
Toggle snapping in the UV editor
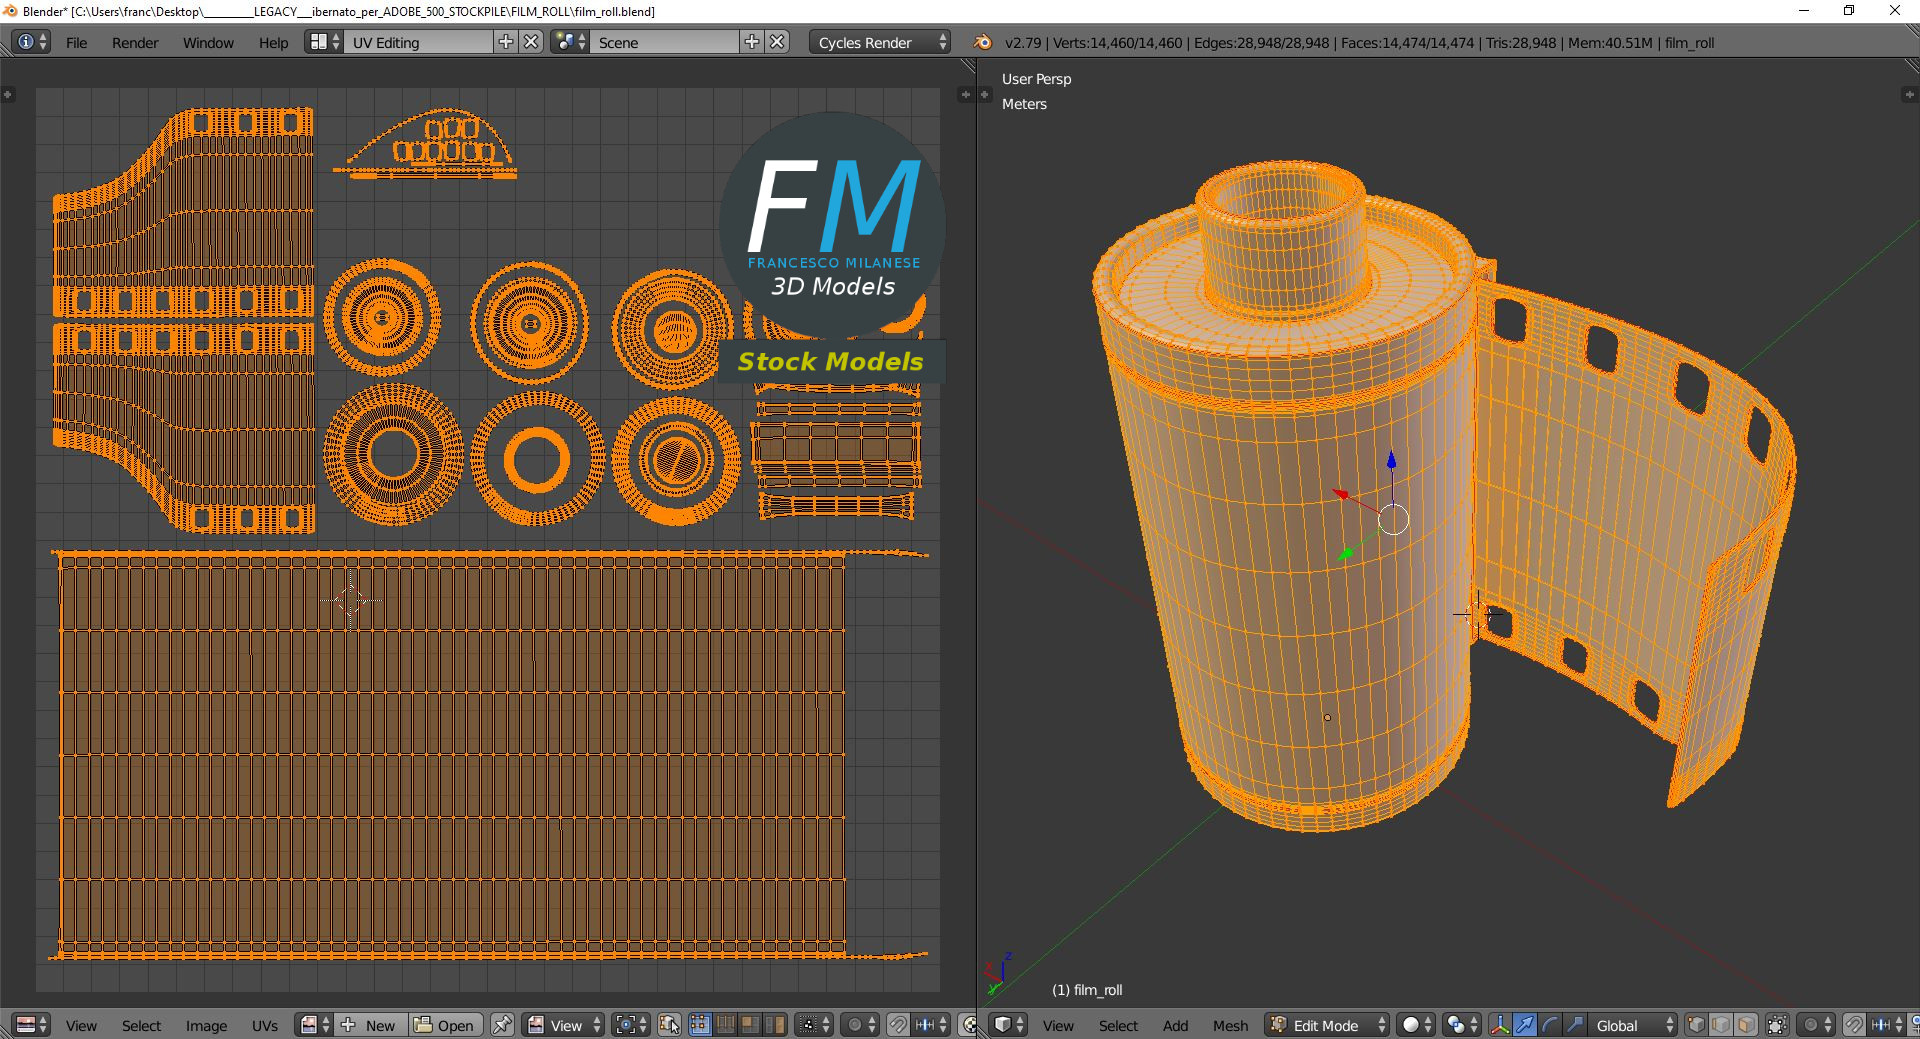click(898, 1025)
